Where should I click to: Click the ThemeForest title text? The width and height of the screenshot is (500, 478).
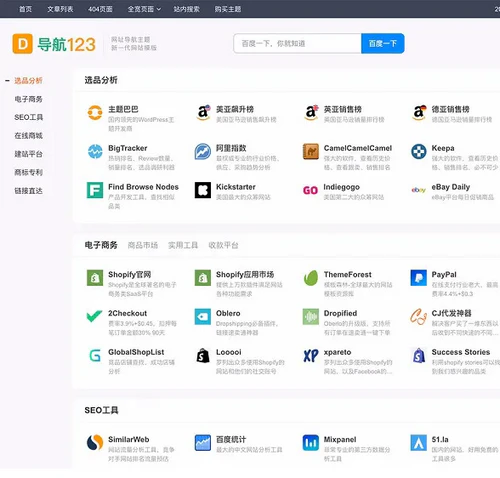[348, 275]
